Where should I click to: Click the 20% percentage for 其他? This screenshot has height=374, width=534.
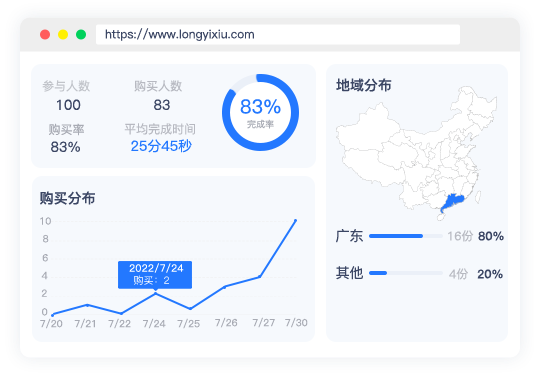pos(490,274)
